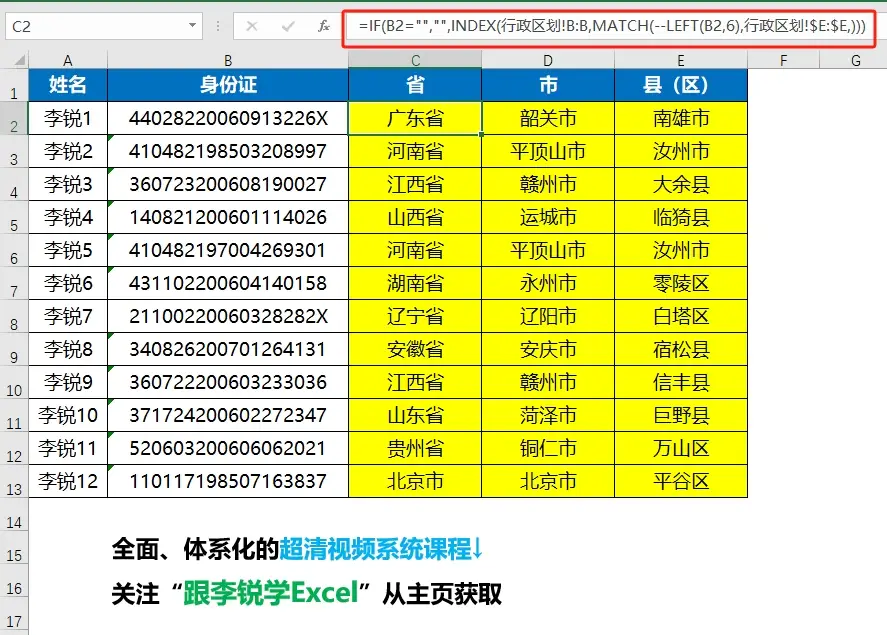The width and height of the screenshot is (887, 635).
Task: Select cell containing 运城市
Action: 548,217
